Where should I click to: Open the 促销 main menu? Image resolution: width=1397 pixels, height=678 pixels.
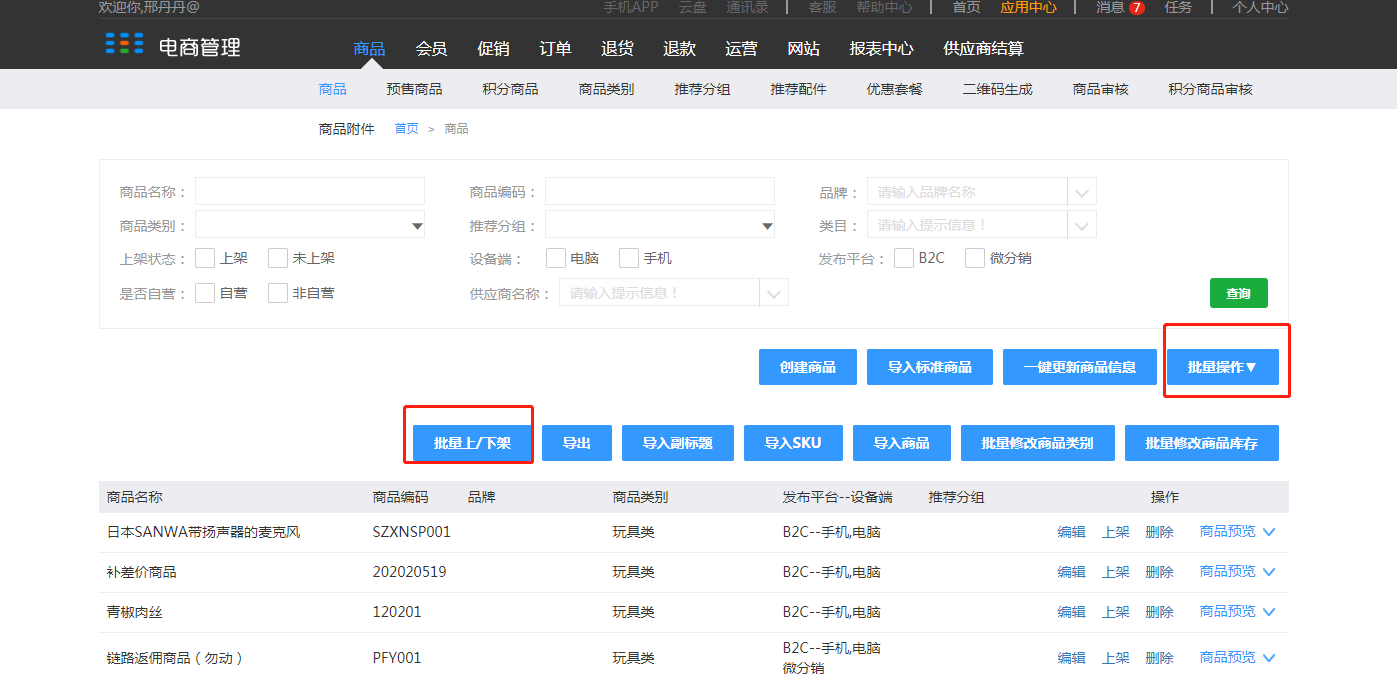[493, 49]
